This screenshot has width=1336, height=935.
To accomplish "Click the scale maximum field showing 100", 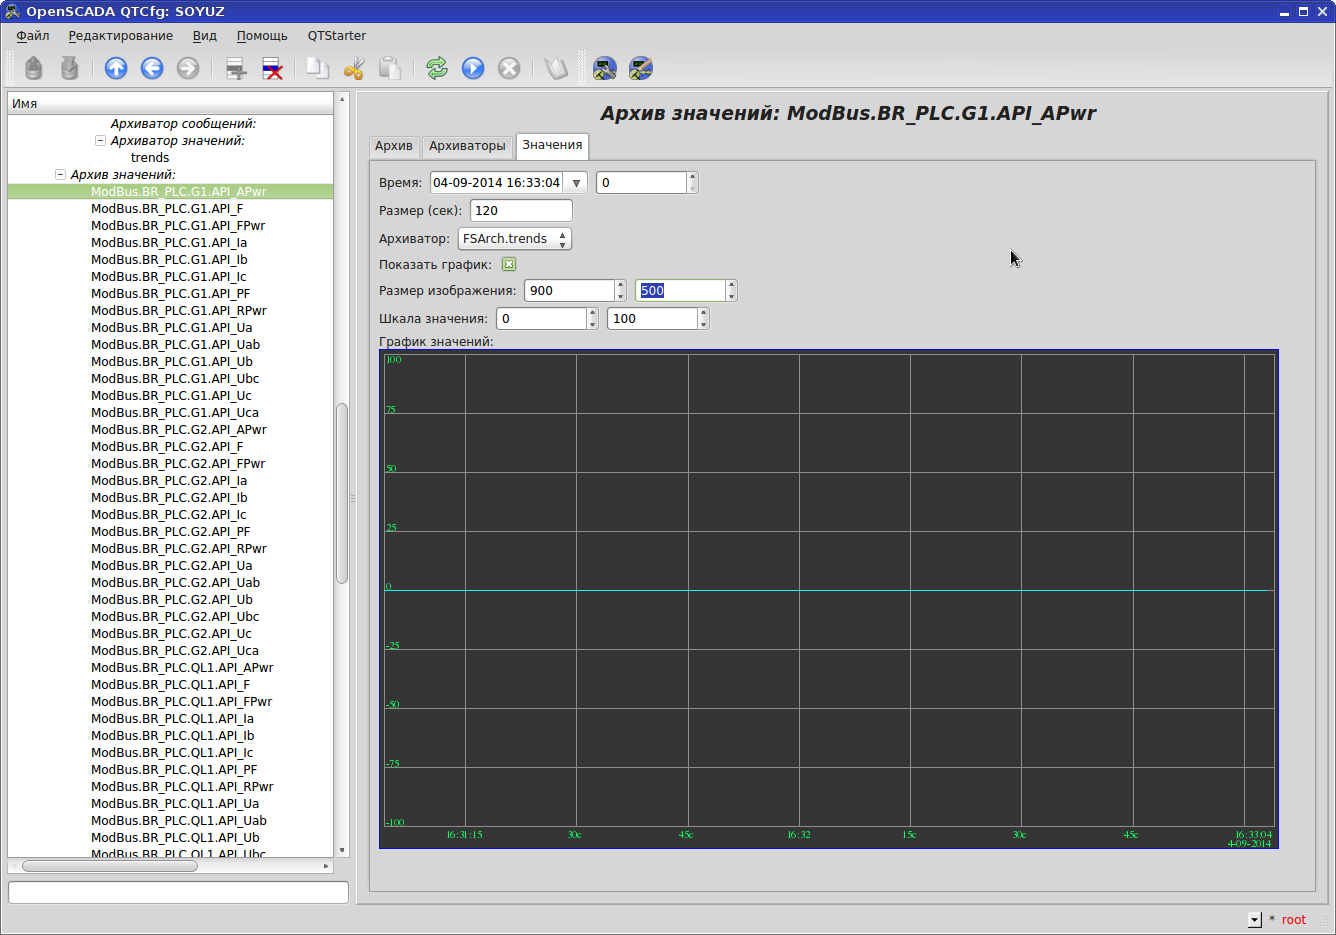I will [x=652, y=319].
